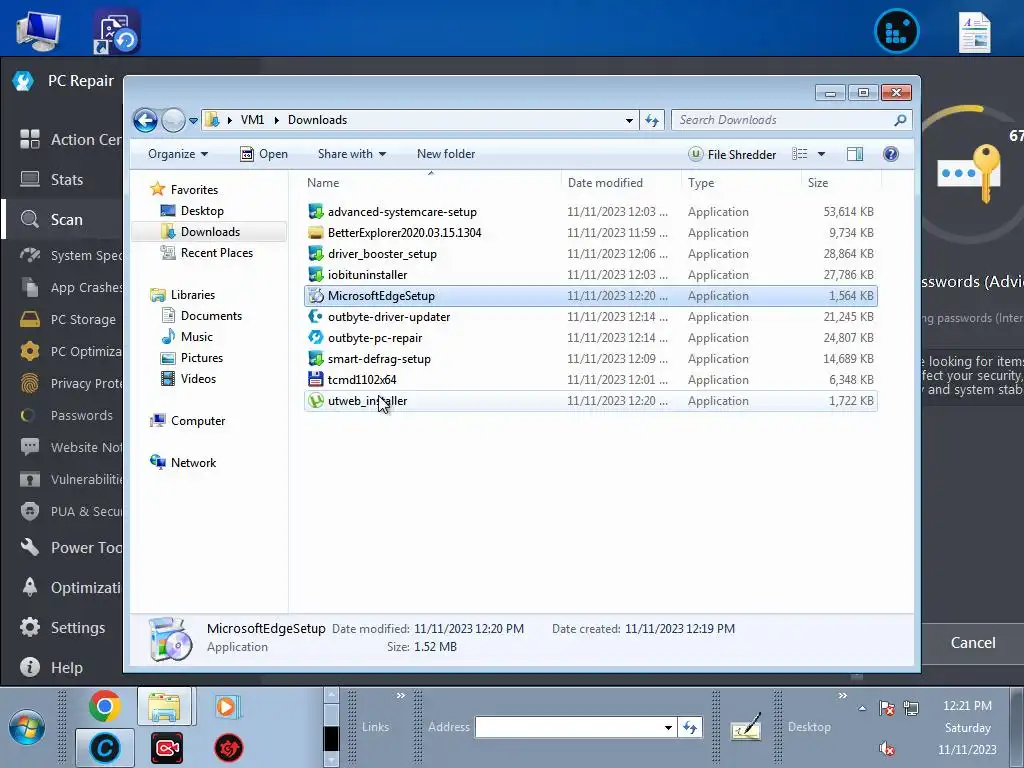Click the search magnifier icon
The height and width of the screenshot is (768, 1024).
tap(900, 120)
